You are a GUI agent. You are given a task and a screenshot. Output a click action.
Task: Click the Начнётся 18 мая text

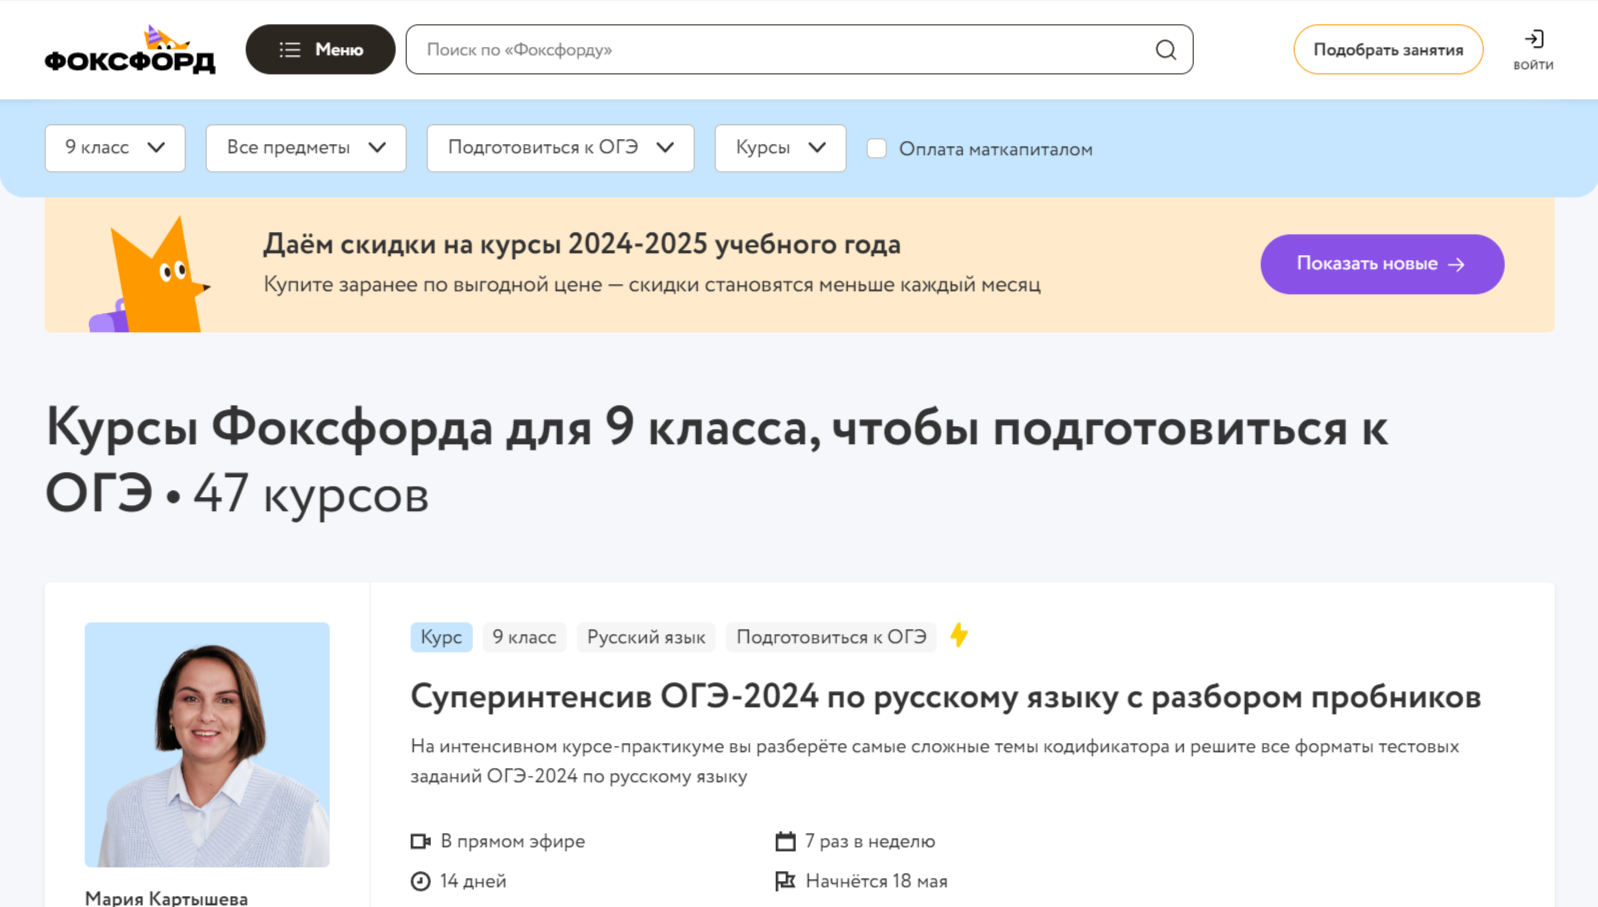876,881
